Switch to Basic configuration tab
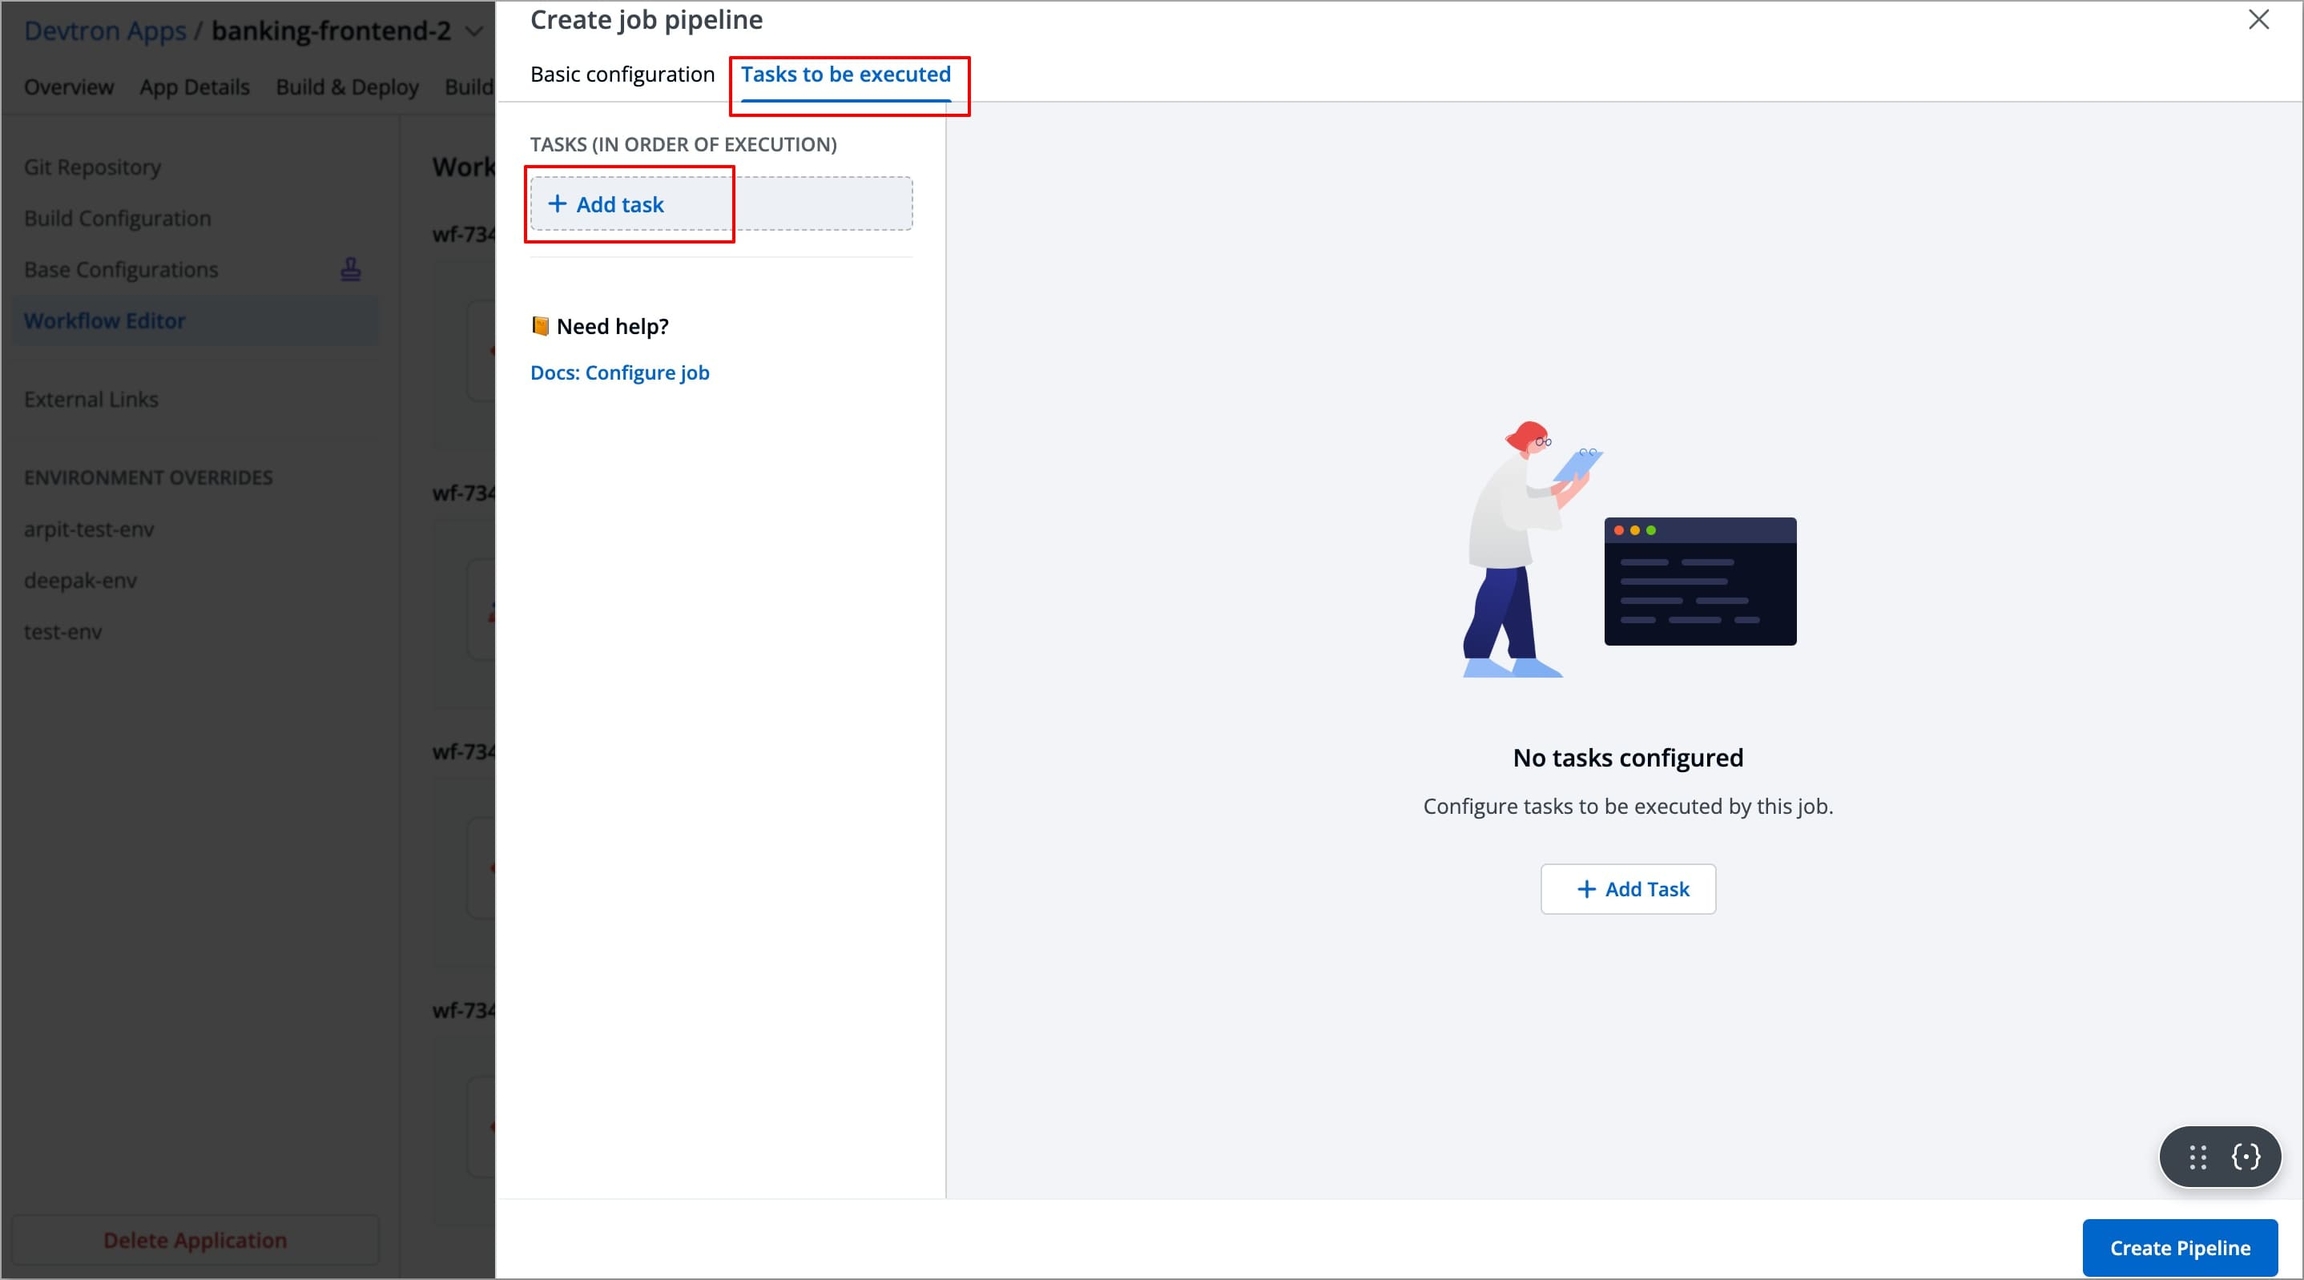This screenshot has height=1280, width=2304. [x=622, y=74]
